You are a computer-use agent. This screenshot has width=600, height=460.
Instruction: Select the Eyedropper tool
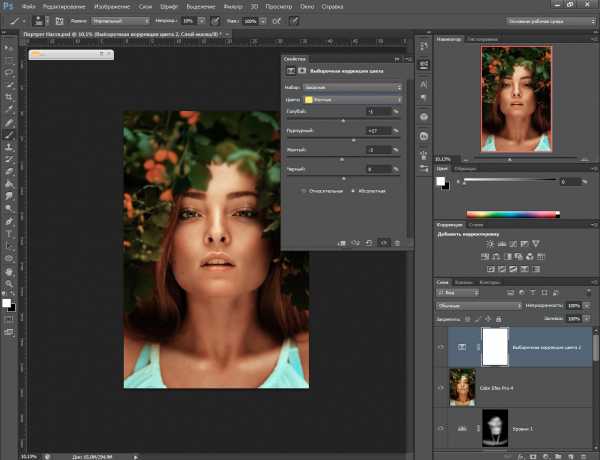click(8, 109)
